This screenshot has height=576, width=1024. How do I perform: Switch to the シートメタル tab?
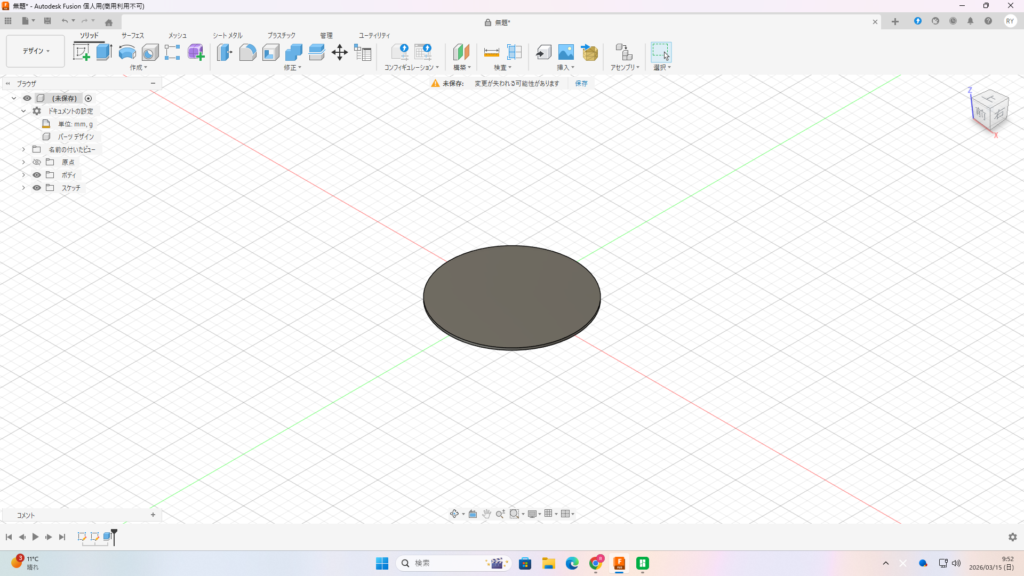tap(227, 35)
